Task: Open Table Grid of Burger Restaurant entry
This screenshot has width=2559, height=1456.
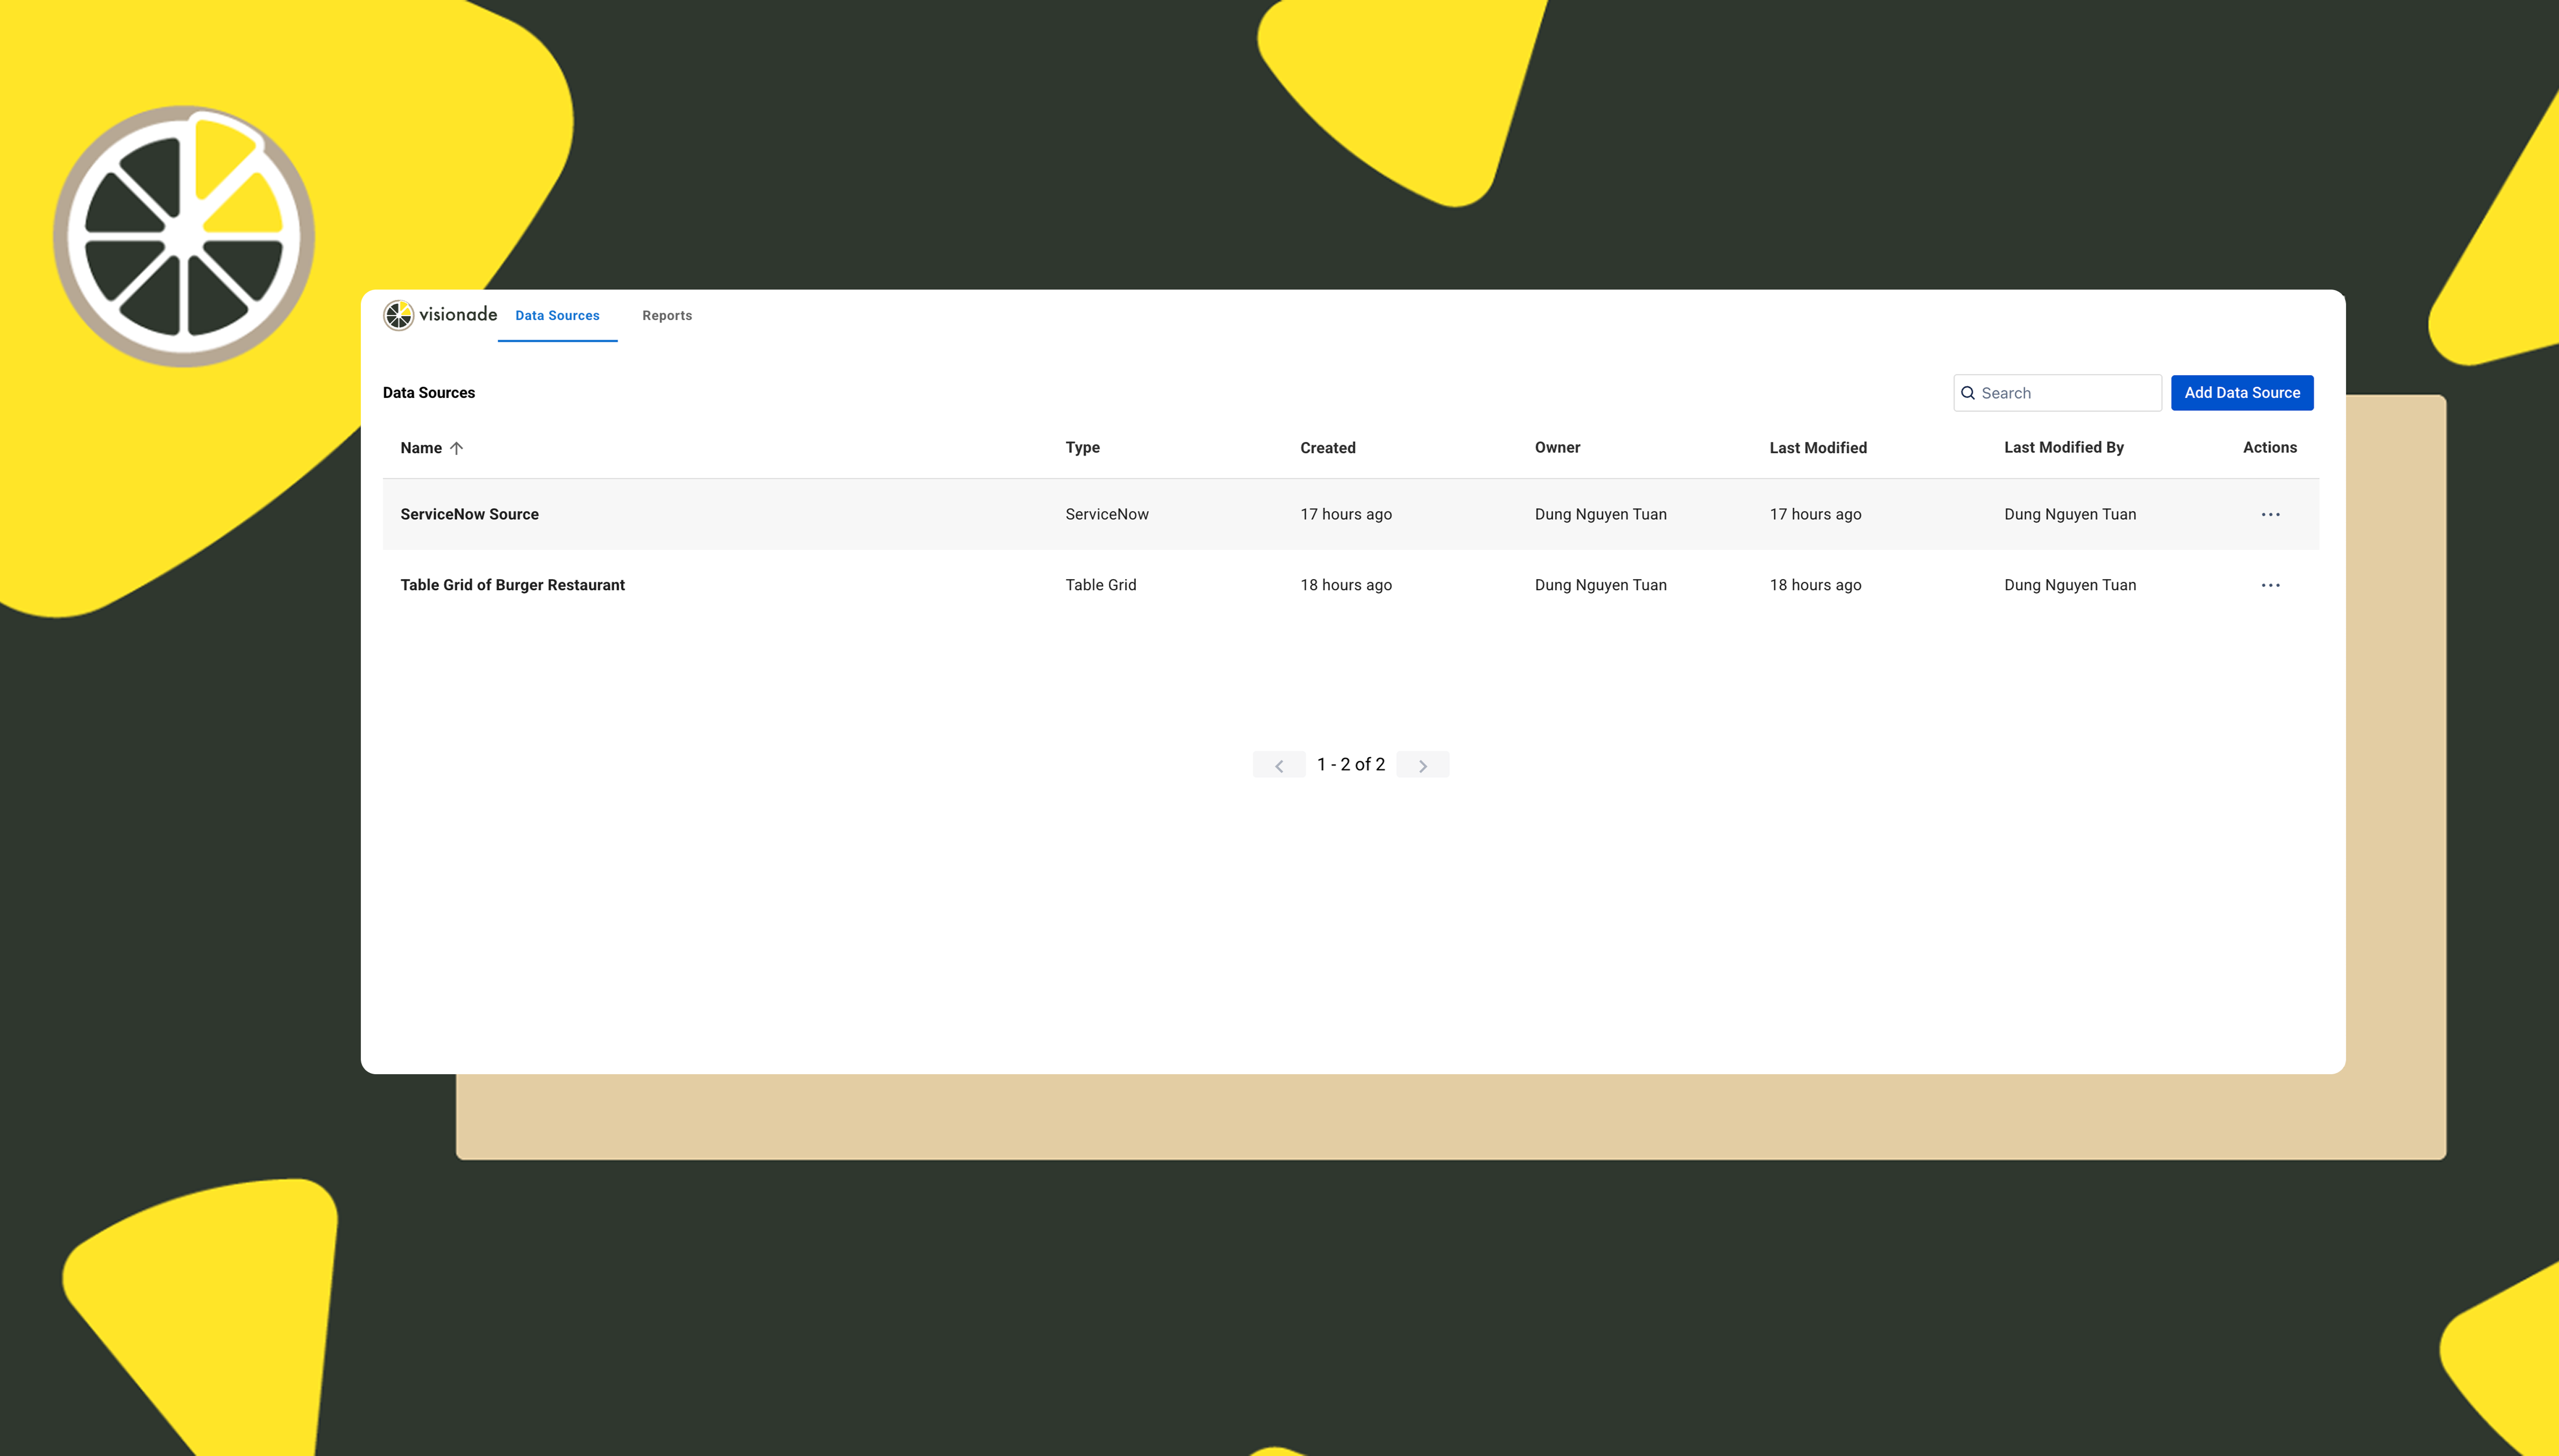Action: tap(512, 585)
